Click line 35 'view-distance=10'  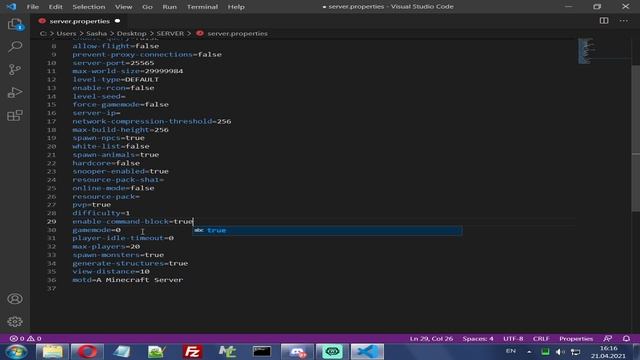pos(111,271)
